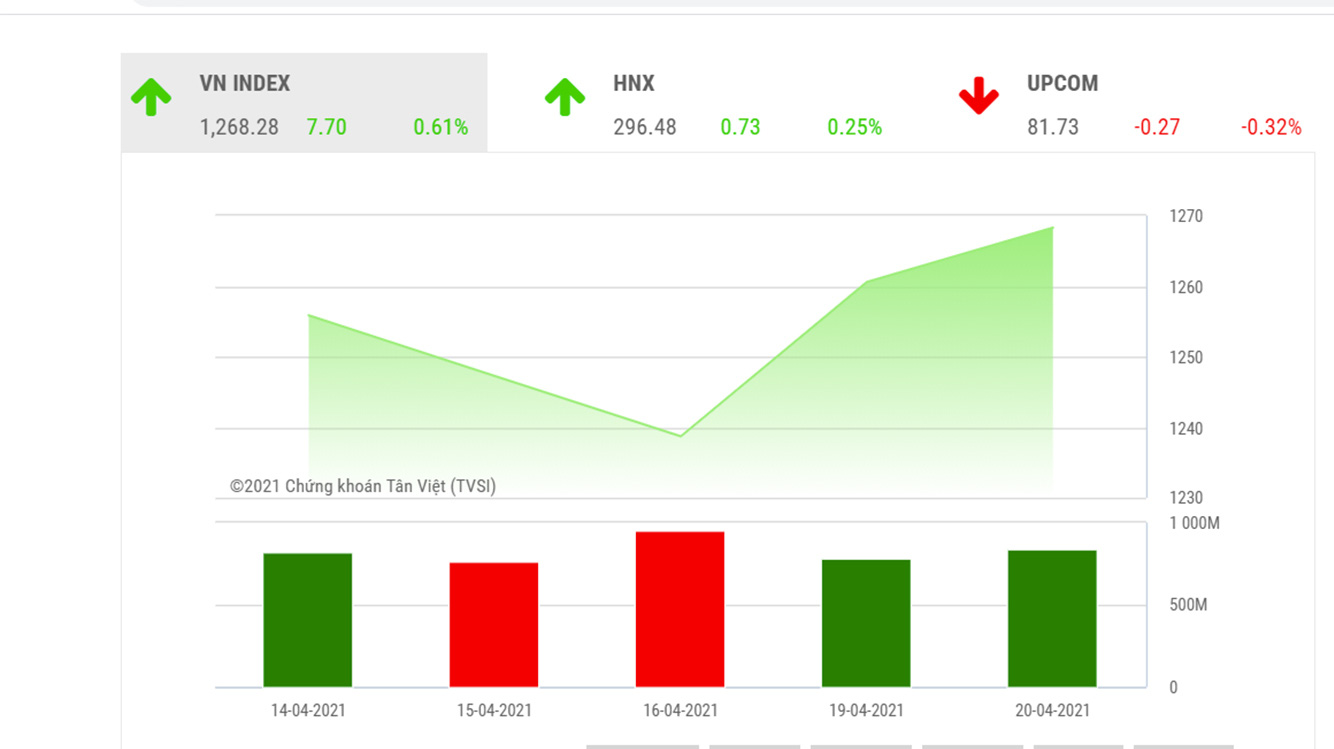
Task: Click the chart line point at 19-04-2021
Action: tap(866, 282)
